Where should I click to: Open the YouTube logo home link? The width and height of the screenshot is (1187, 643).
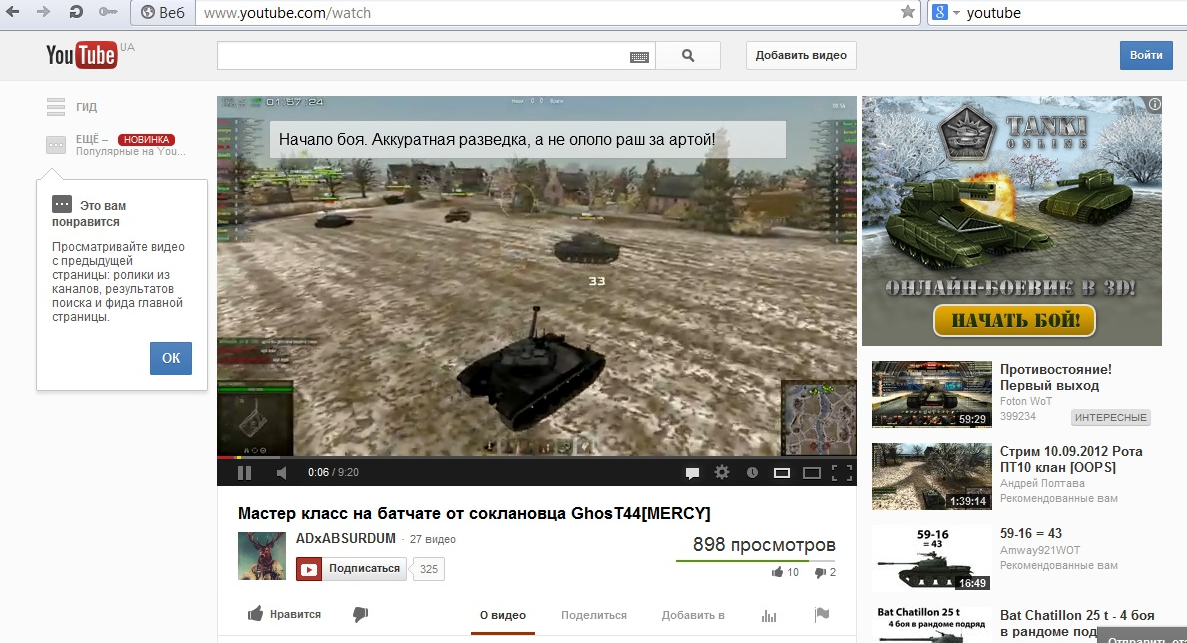click(82, 55)
